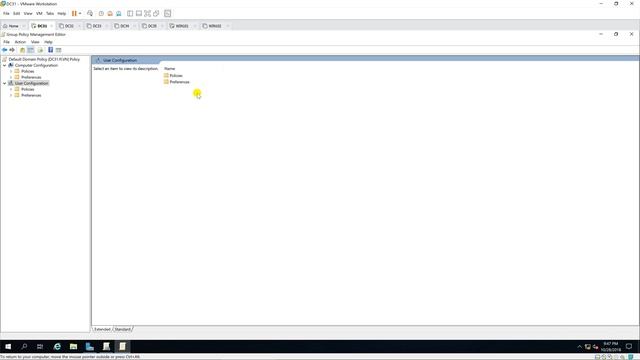
Task: Select Preferences folder under User Configuration tree
Action: 31,95
